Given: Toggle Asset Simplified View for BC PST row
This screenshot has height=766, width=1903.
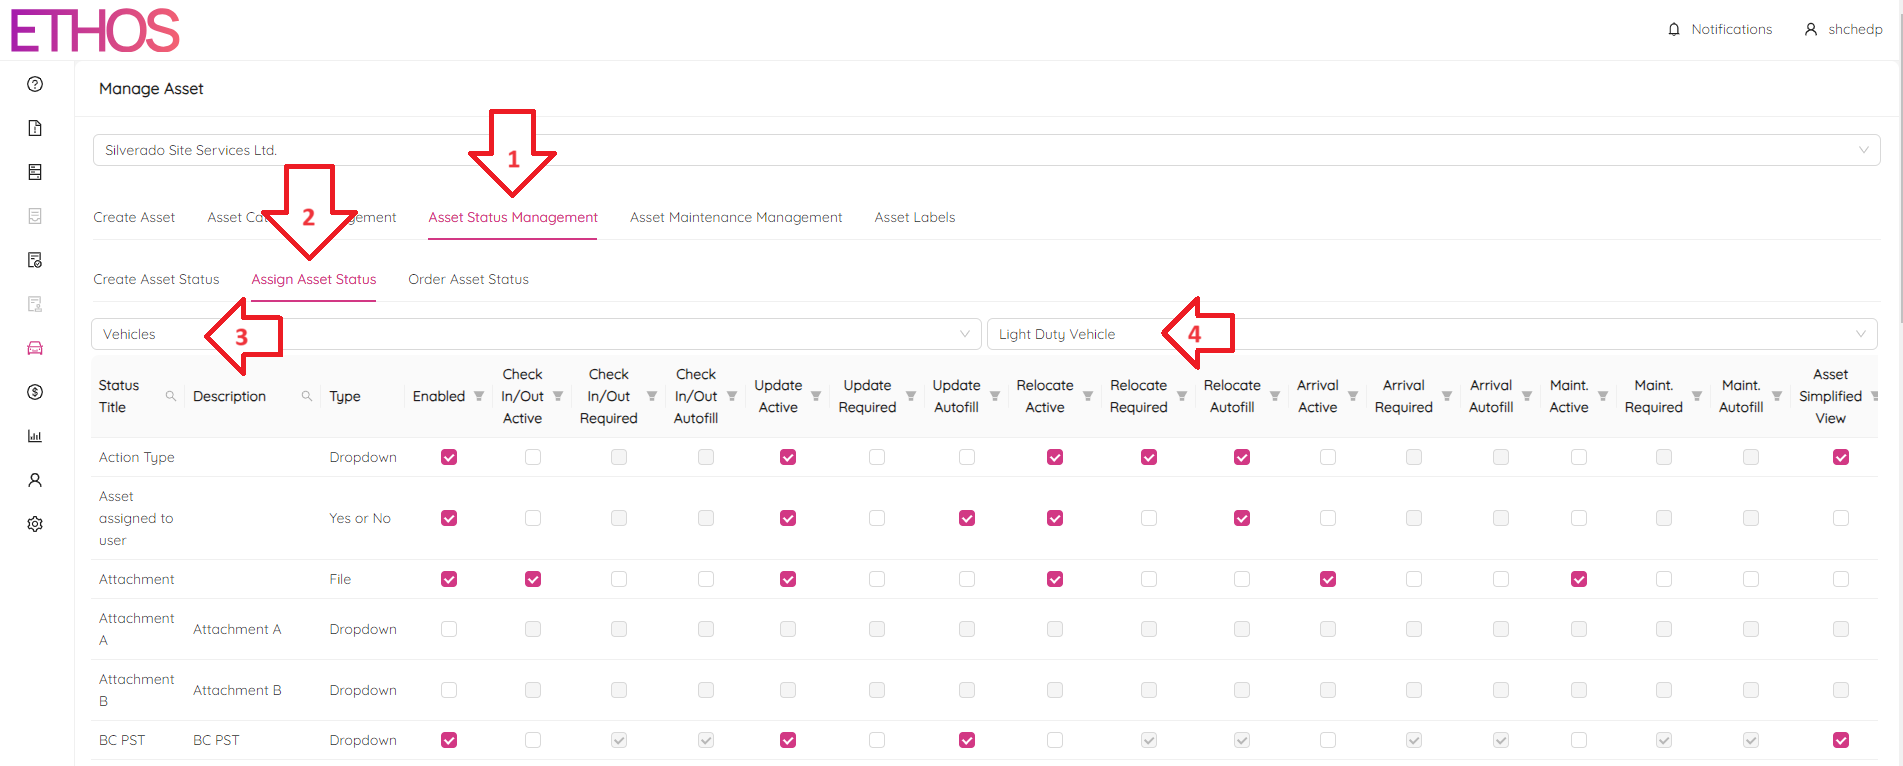Looking at the screenshot, I should coord(1841,740).
